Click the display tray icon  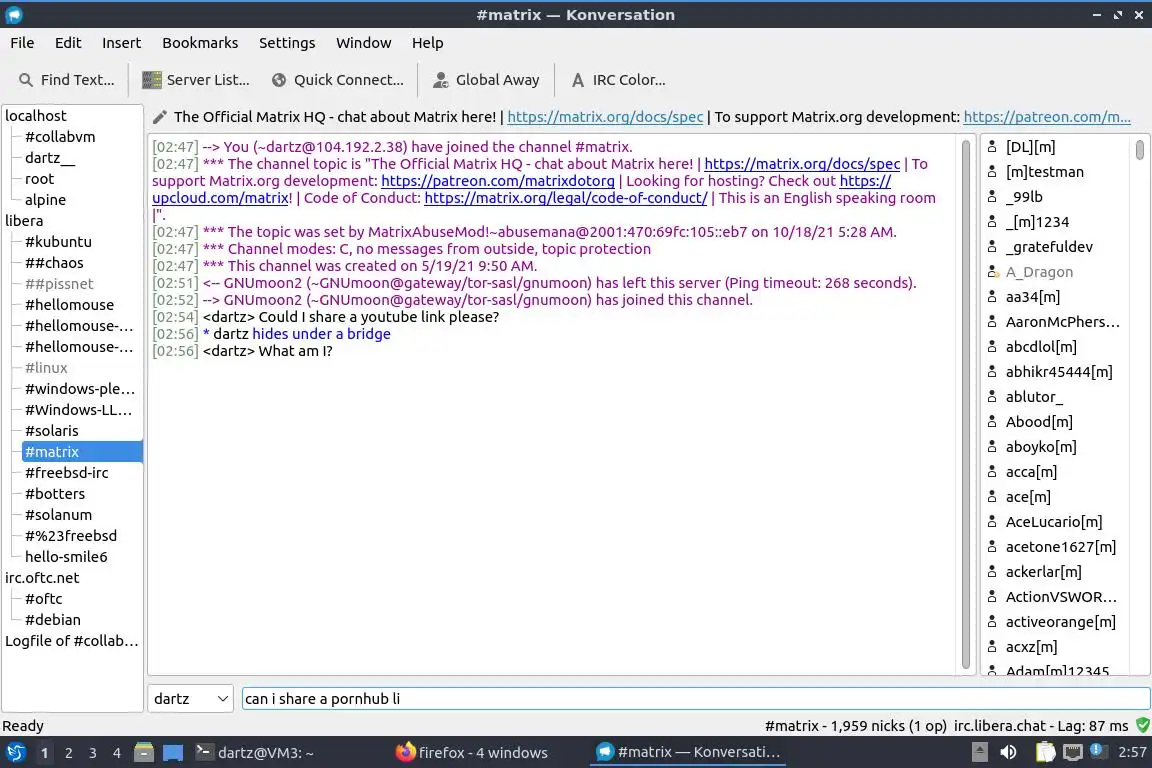point(1072,752)
